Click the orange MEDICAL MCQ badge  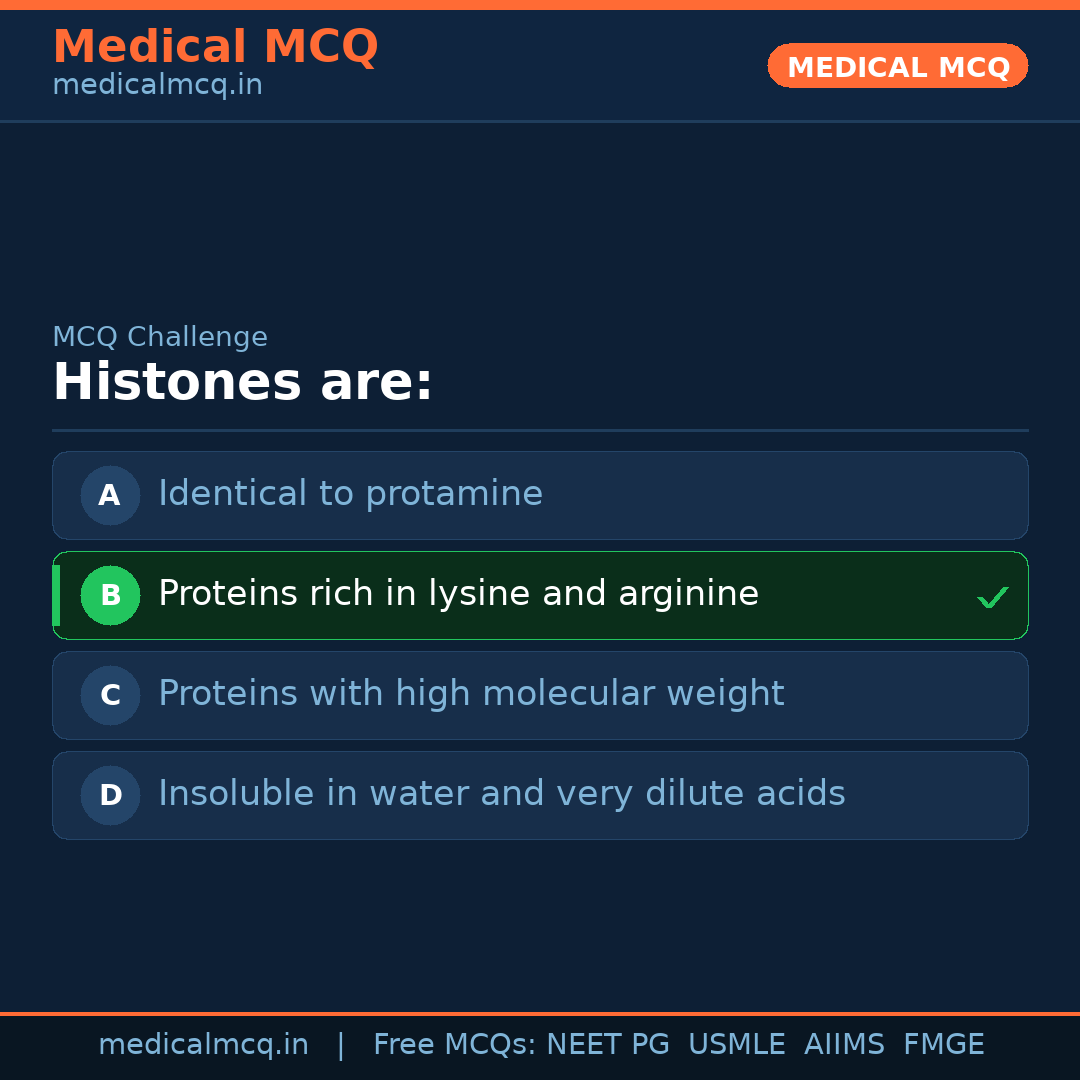(897, 66)
